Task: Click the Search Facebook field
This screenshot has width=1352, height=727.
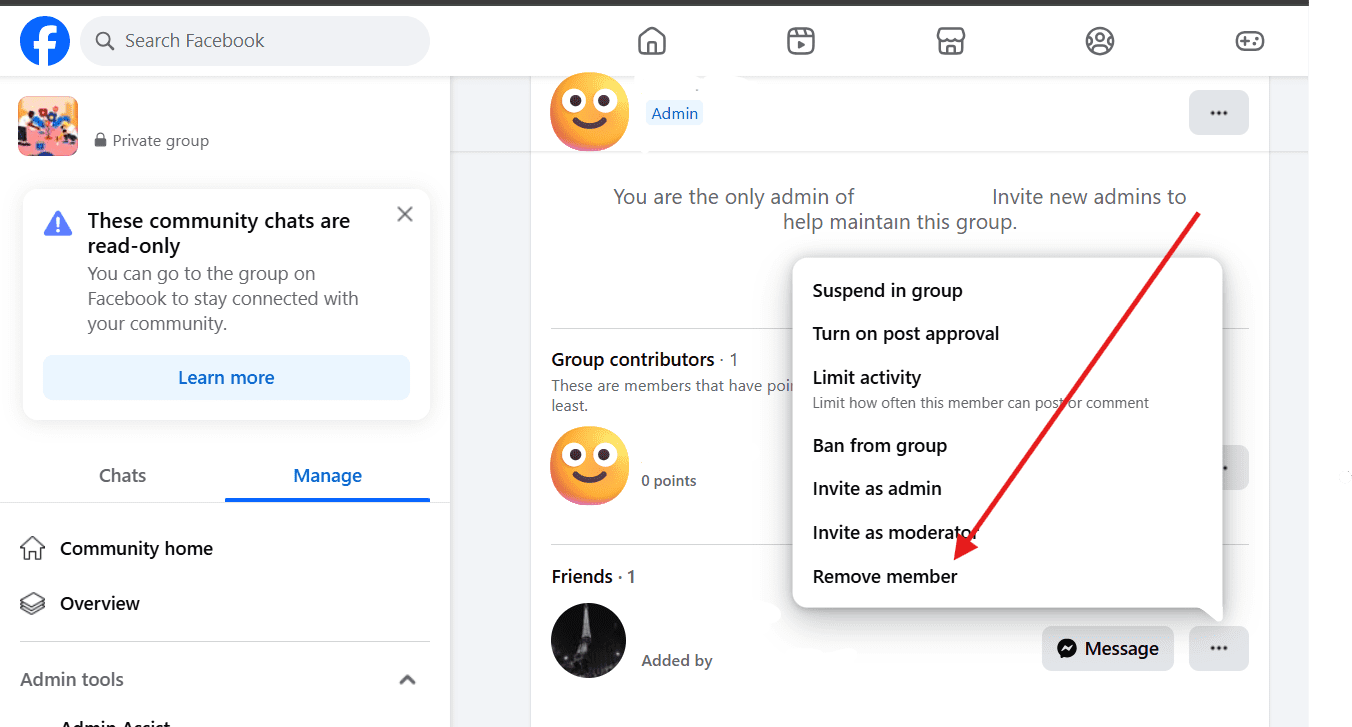Action: click(255, 41)
